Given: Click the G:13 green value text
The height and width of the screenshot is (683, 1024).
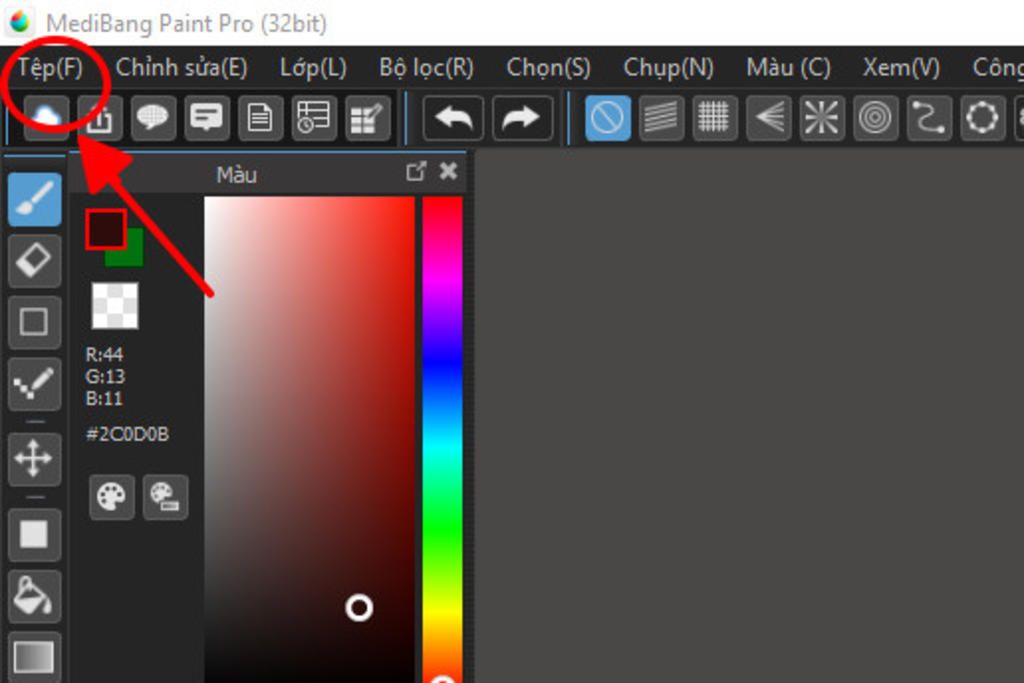Looking at the screenshot, I should pyautogui.click(x=105, y=377).
